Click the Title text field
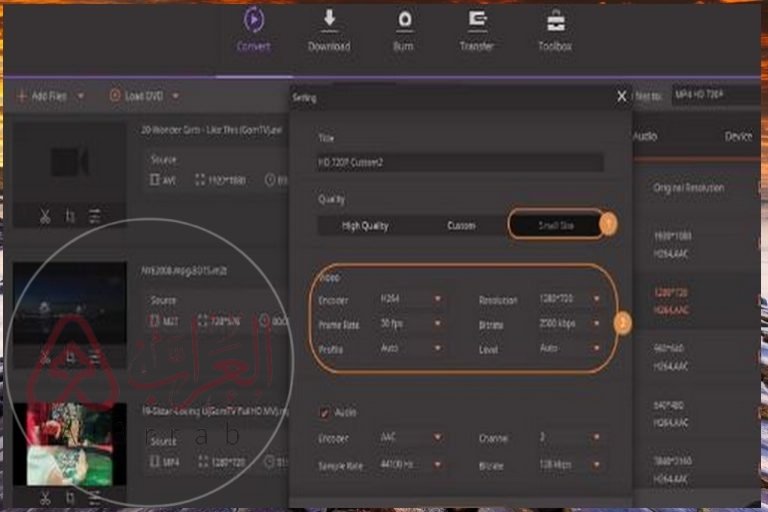 click(x=460, y=162)
